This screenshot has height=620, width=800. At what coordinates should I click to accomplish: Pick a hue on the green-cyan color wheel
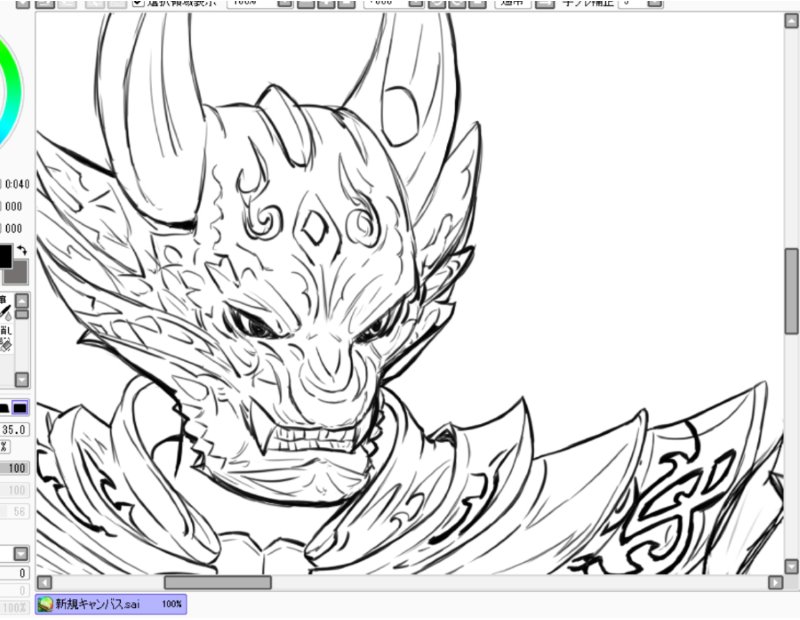pyautogui.click(x=14, y=92)
